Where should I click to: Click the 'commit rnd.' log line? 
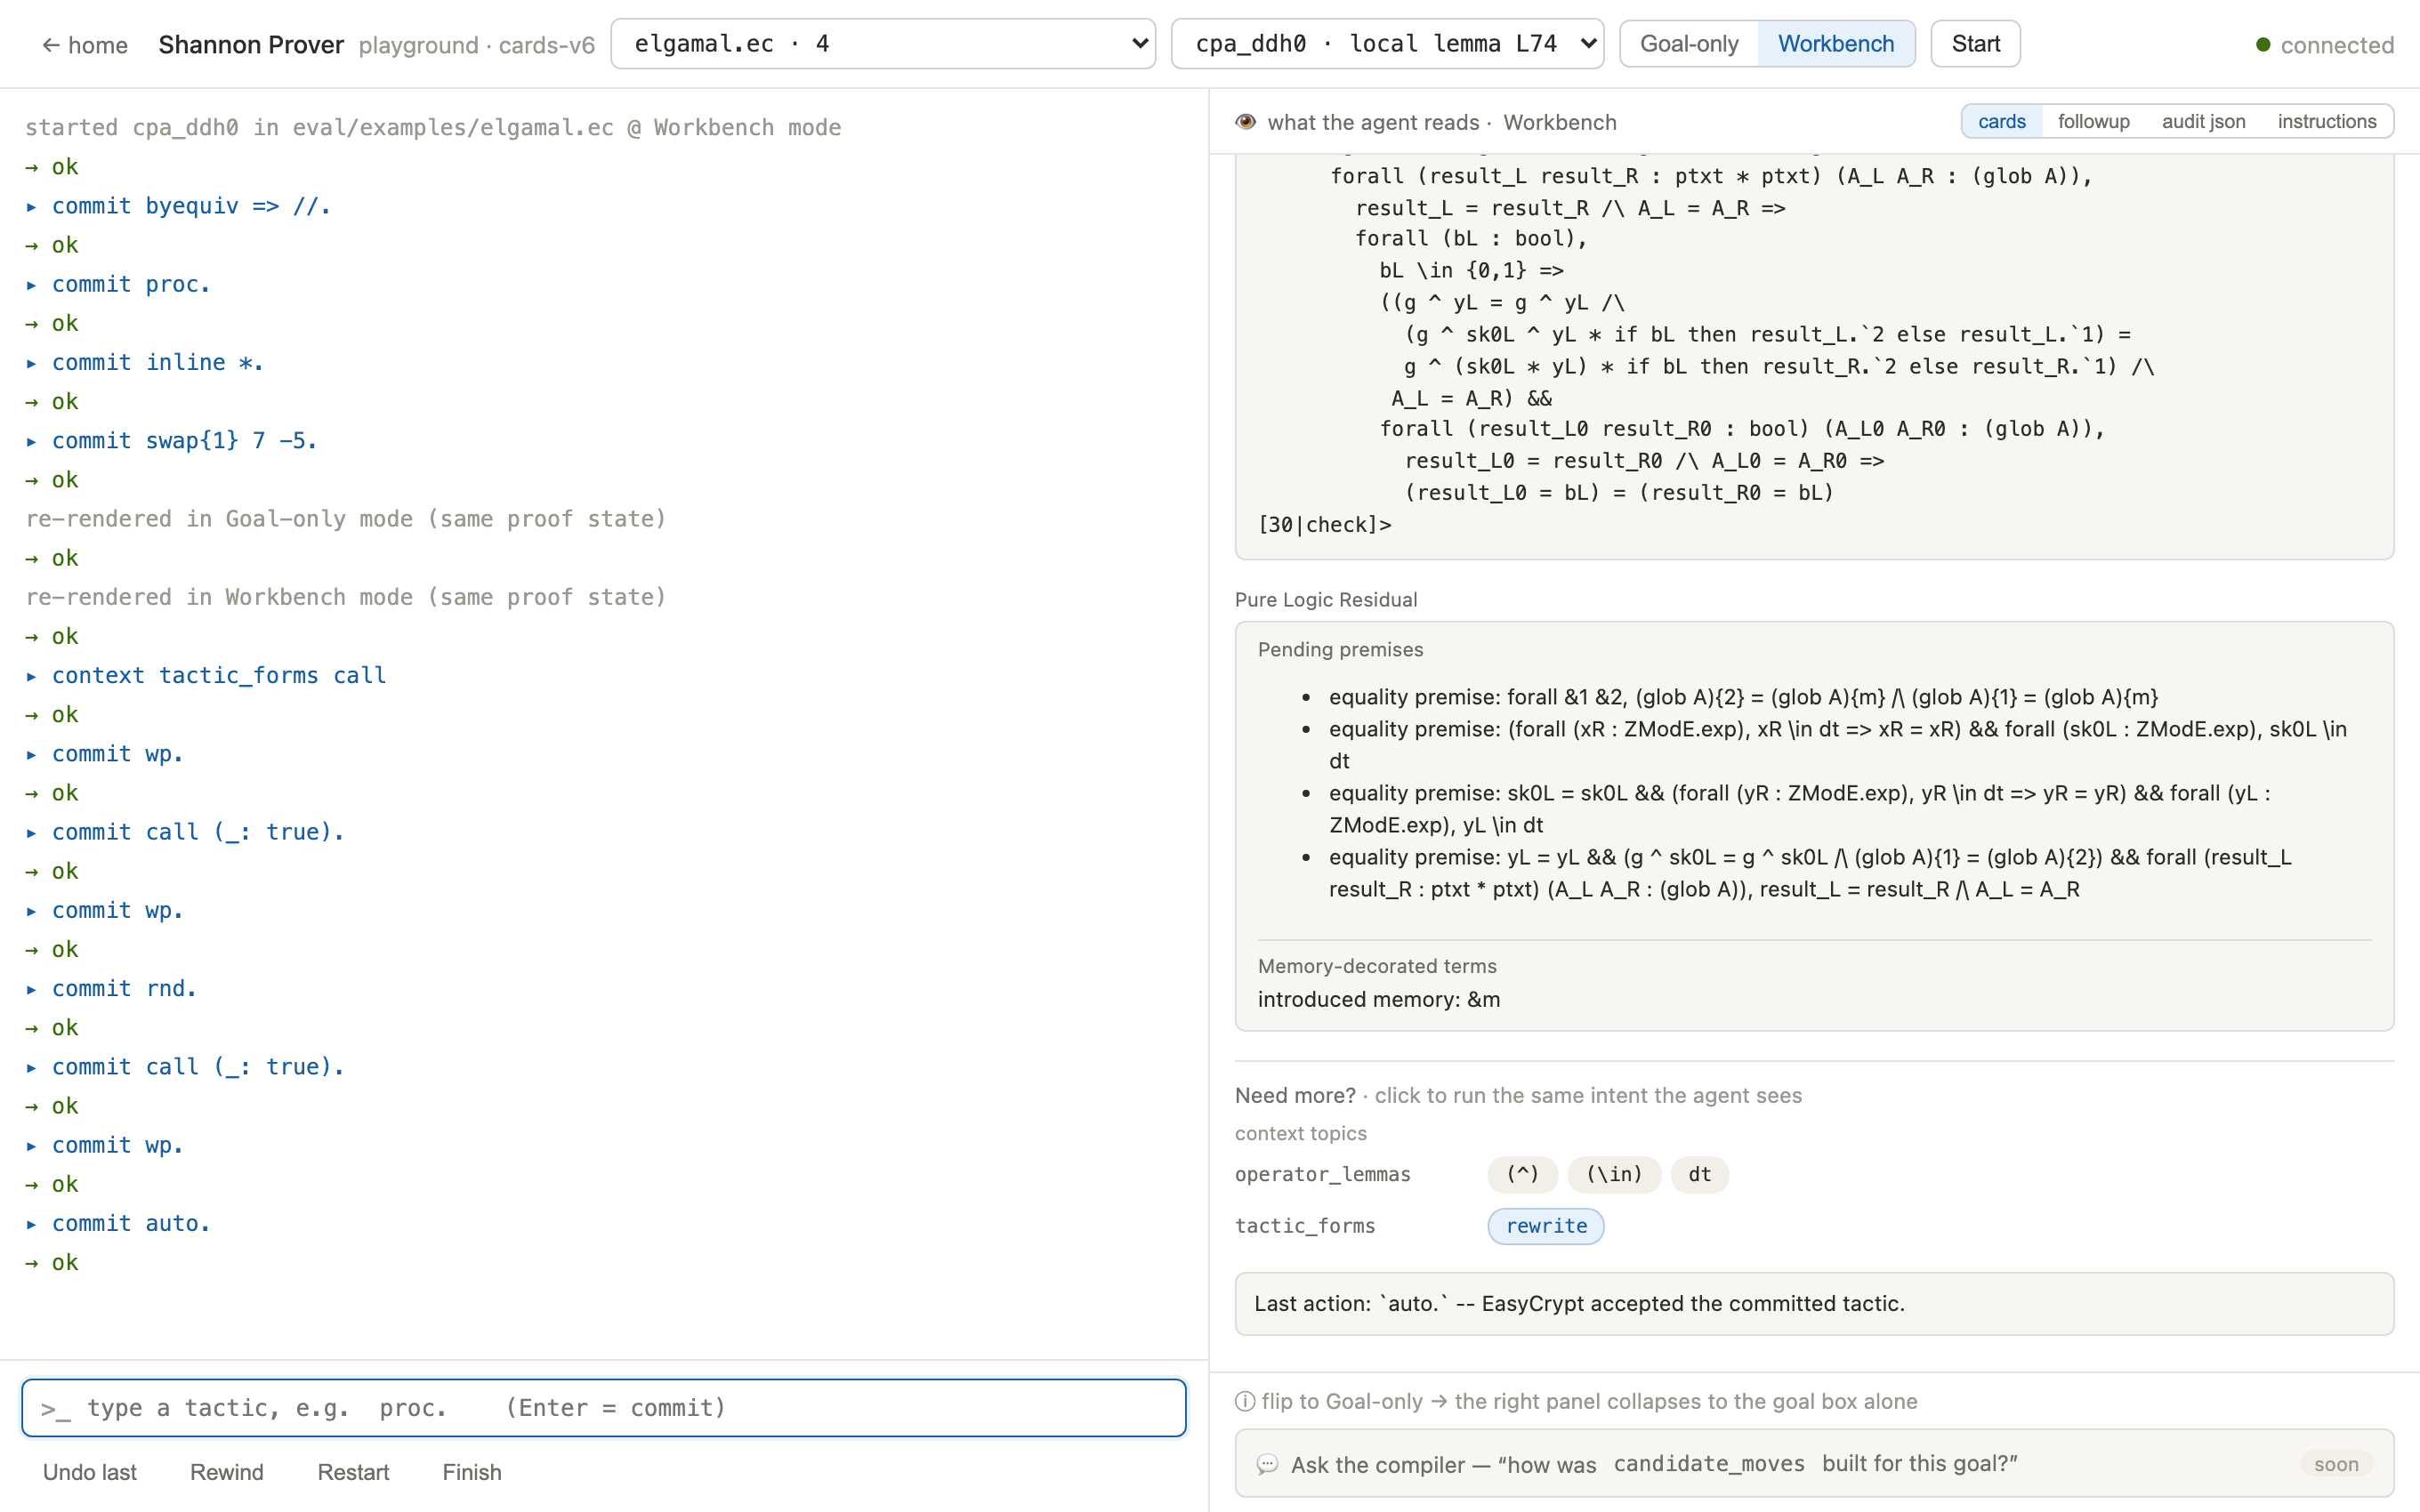tap(112, 989)
